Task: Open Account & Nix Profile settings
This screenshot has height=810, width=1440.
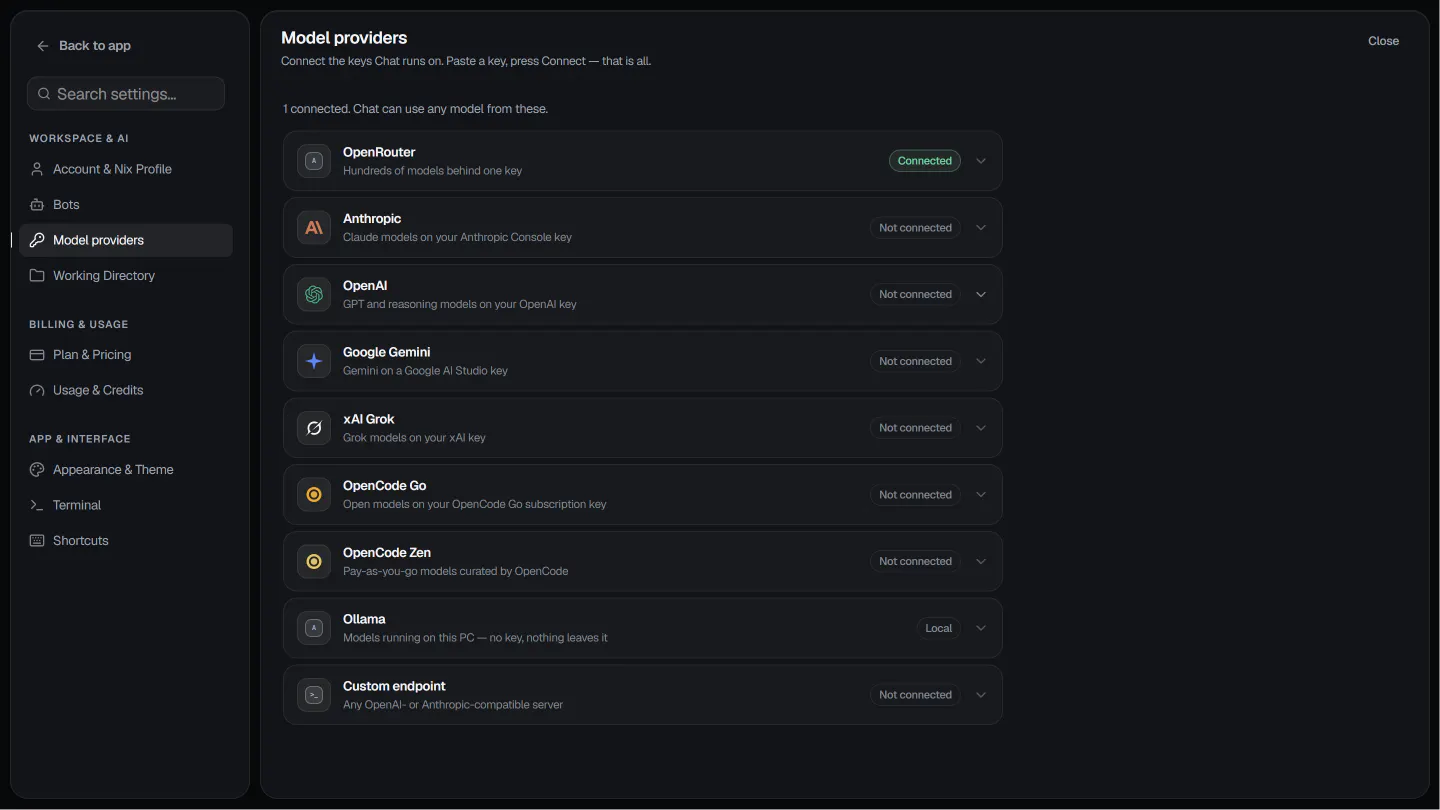Action: coord(126,169)
